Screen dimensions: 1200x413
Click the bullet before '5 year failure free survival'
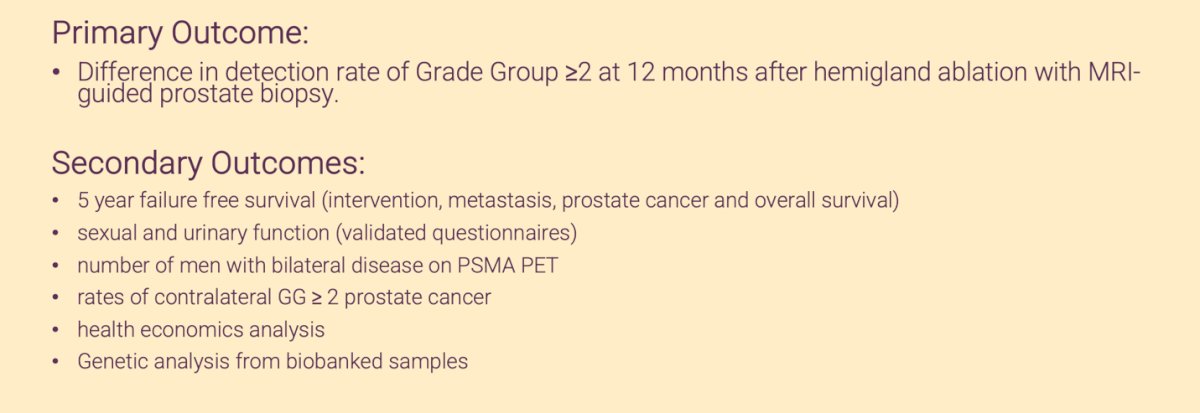pyautogui.click(x=56, y=202)
